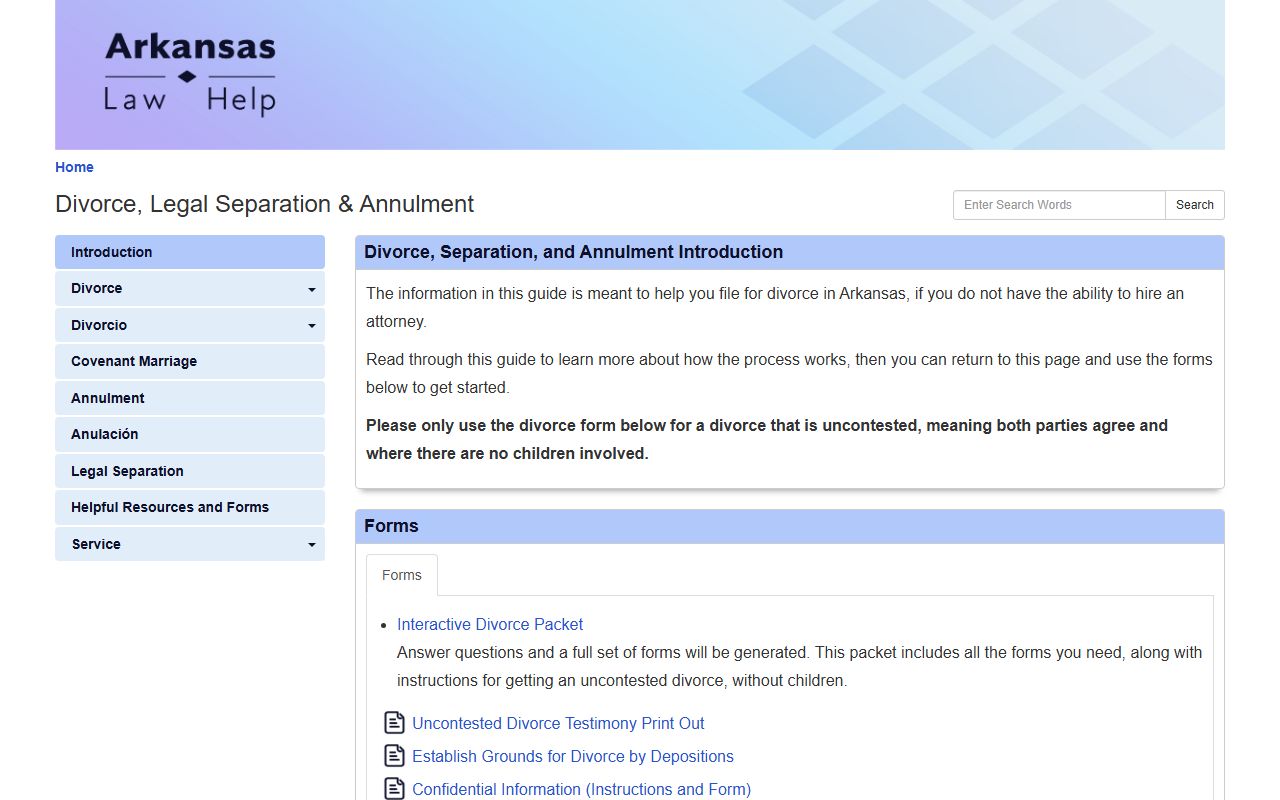Select the Introduction sidebar item
This screenshot has width=1280, height=800.
[190, 252]
